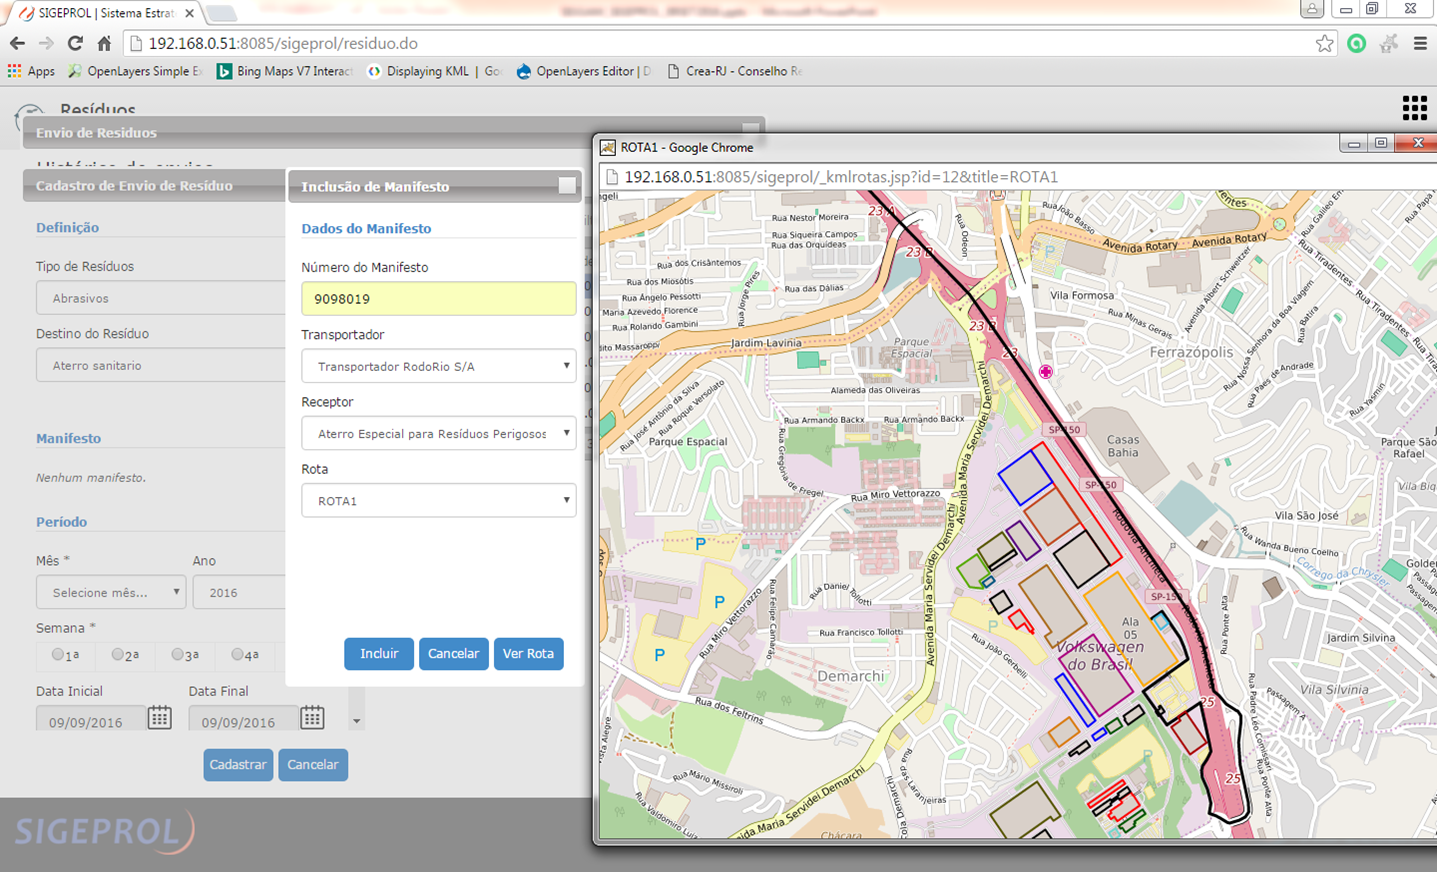Click the Ano field showing 2016

pyautogui.click(x=240, y=592)
